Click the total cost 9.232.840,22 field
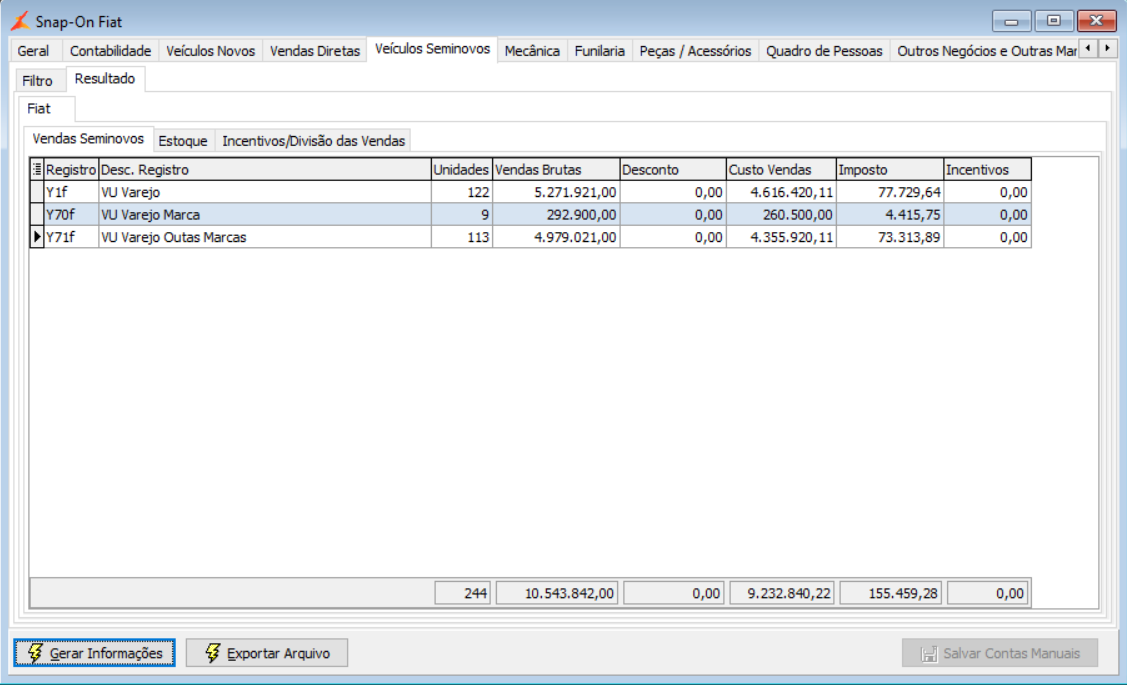Image resolution: width=1127 pixels, height=685 pixels. 781,593
